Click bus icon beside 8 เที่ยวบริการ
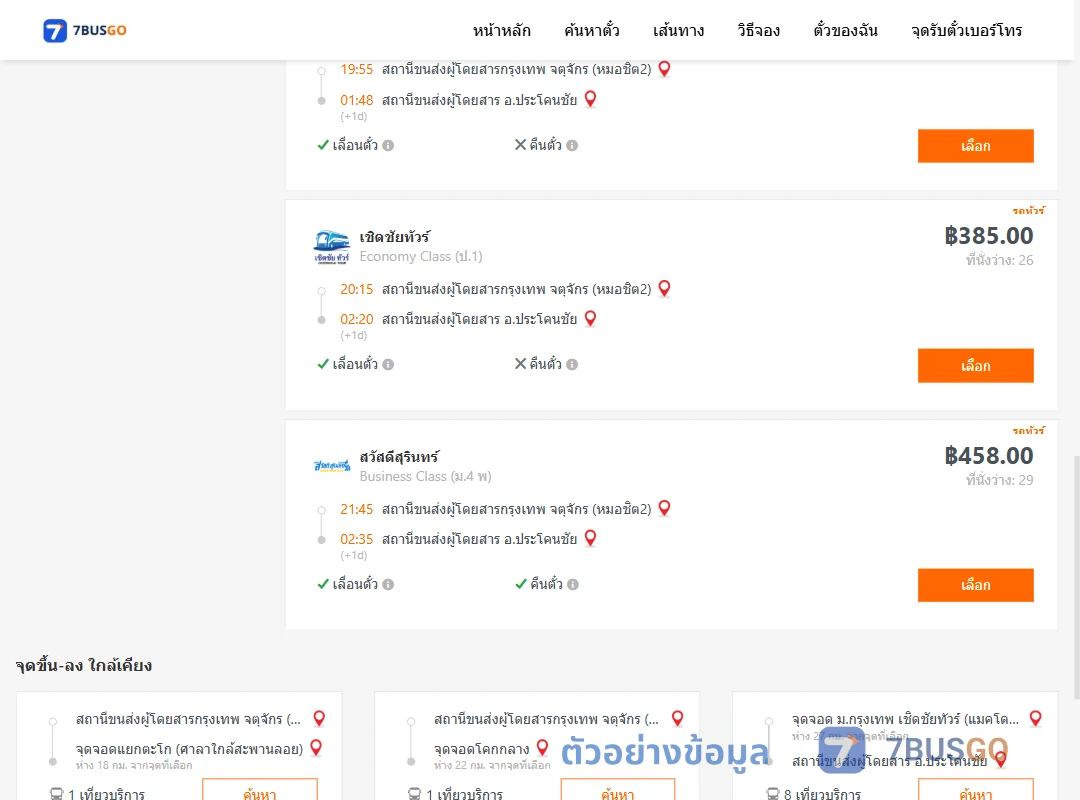The height and width of the screenshot is (800, 1080). (x=772, y=794)
